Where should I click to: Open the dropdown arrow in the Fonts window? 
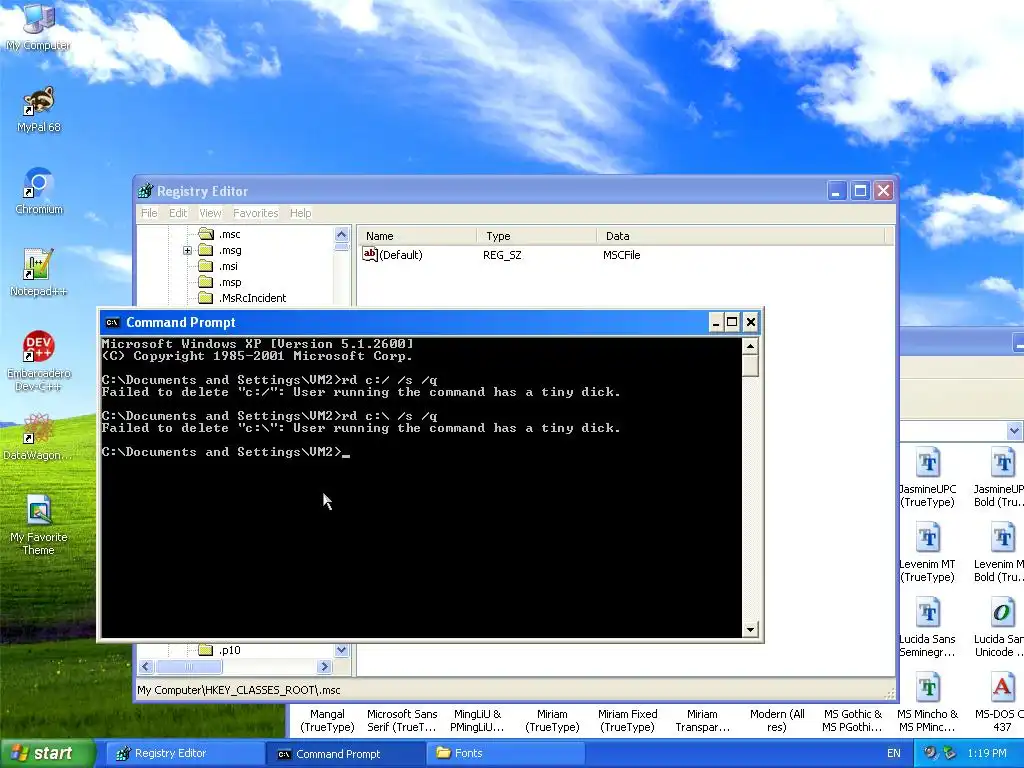[x=1014, y=431]
